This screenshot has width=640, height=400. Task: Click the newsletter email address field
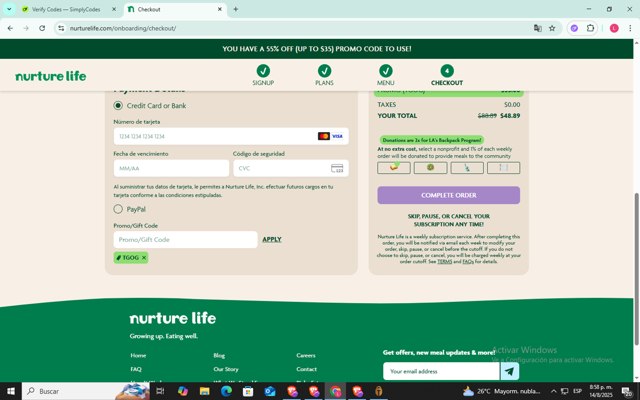coord(441,371)
